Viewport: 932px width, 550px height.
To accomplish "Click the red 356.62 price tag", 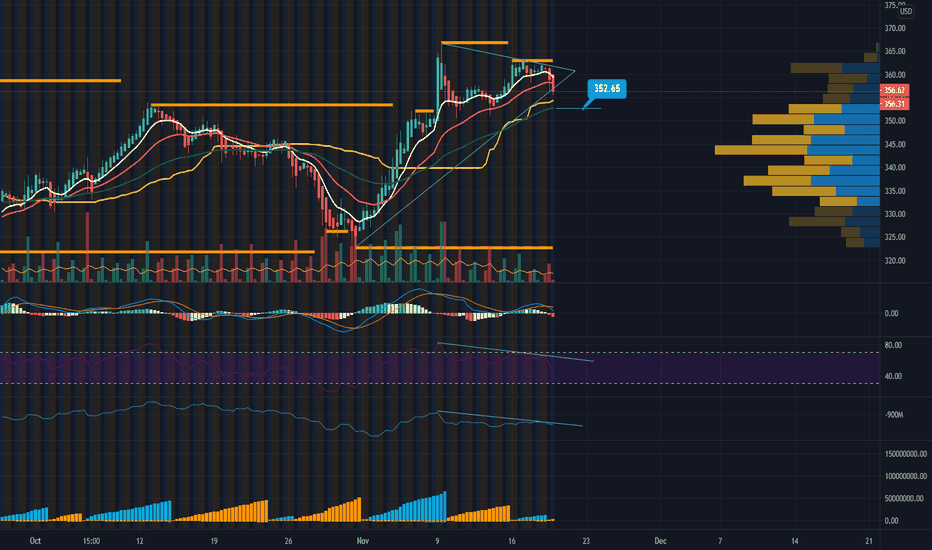I will (894, 90).
